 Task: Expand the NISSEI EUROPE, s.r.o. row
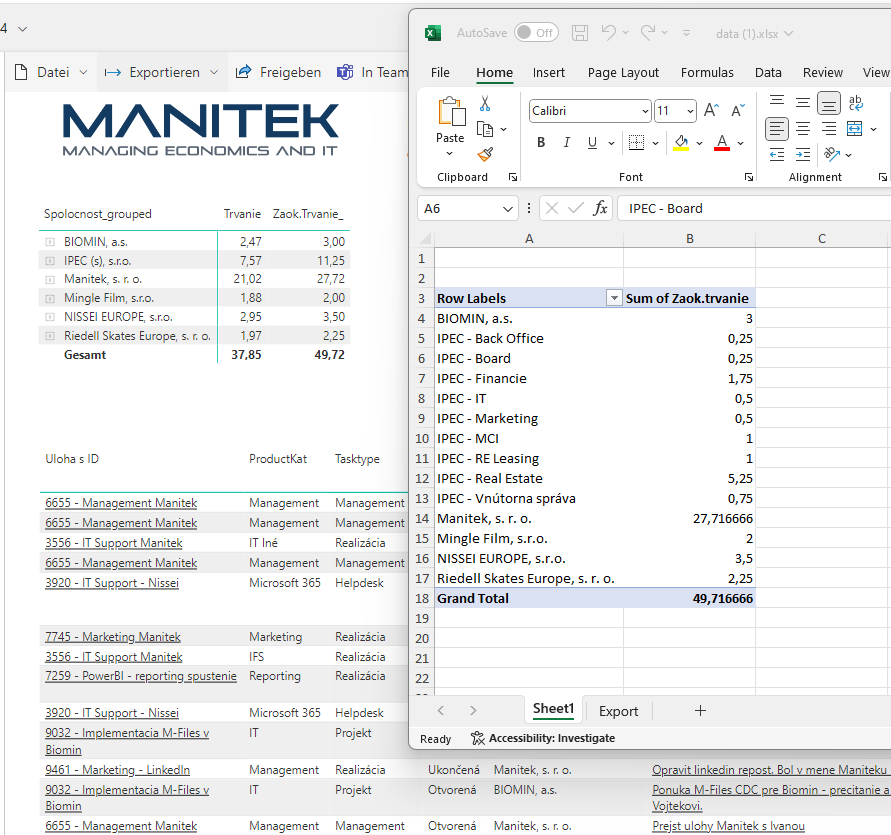50,317
